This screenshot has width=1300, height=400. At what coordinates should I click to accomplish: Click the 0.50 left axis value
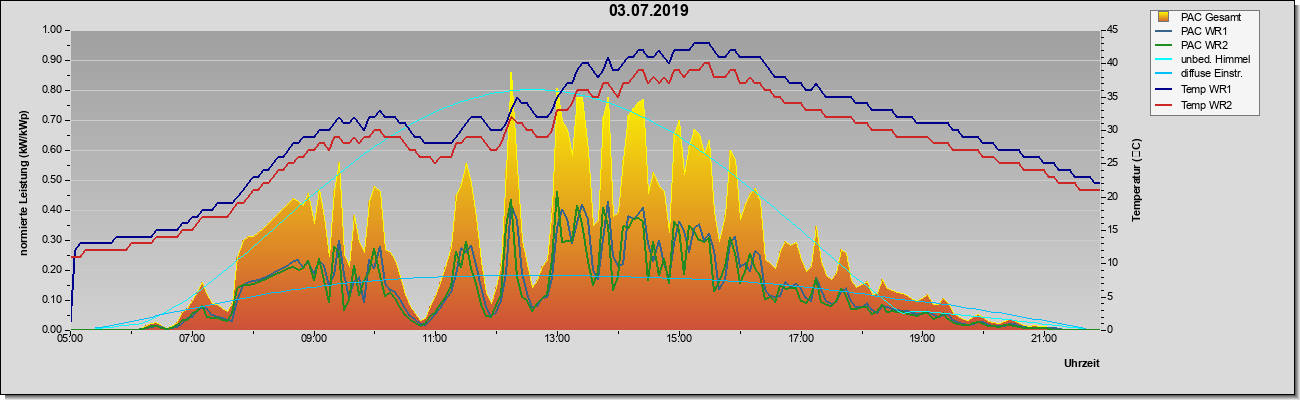coord(51,180)
